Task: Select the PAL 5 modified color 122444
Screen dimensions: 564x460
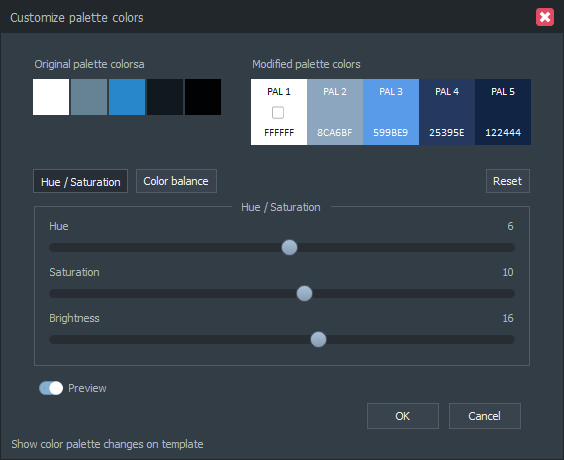Action: pos(503,112)
